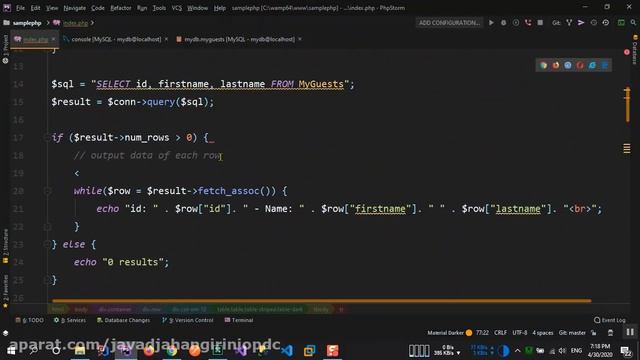Open the Run menu

[142, 8]
